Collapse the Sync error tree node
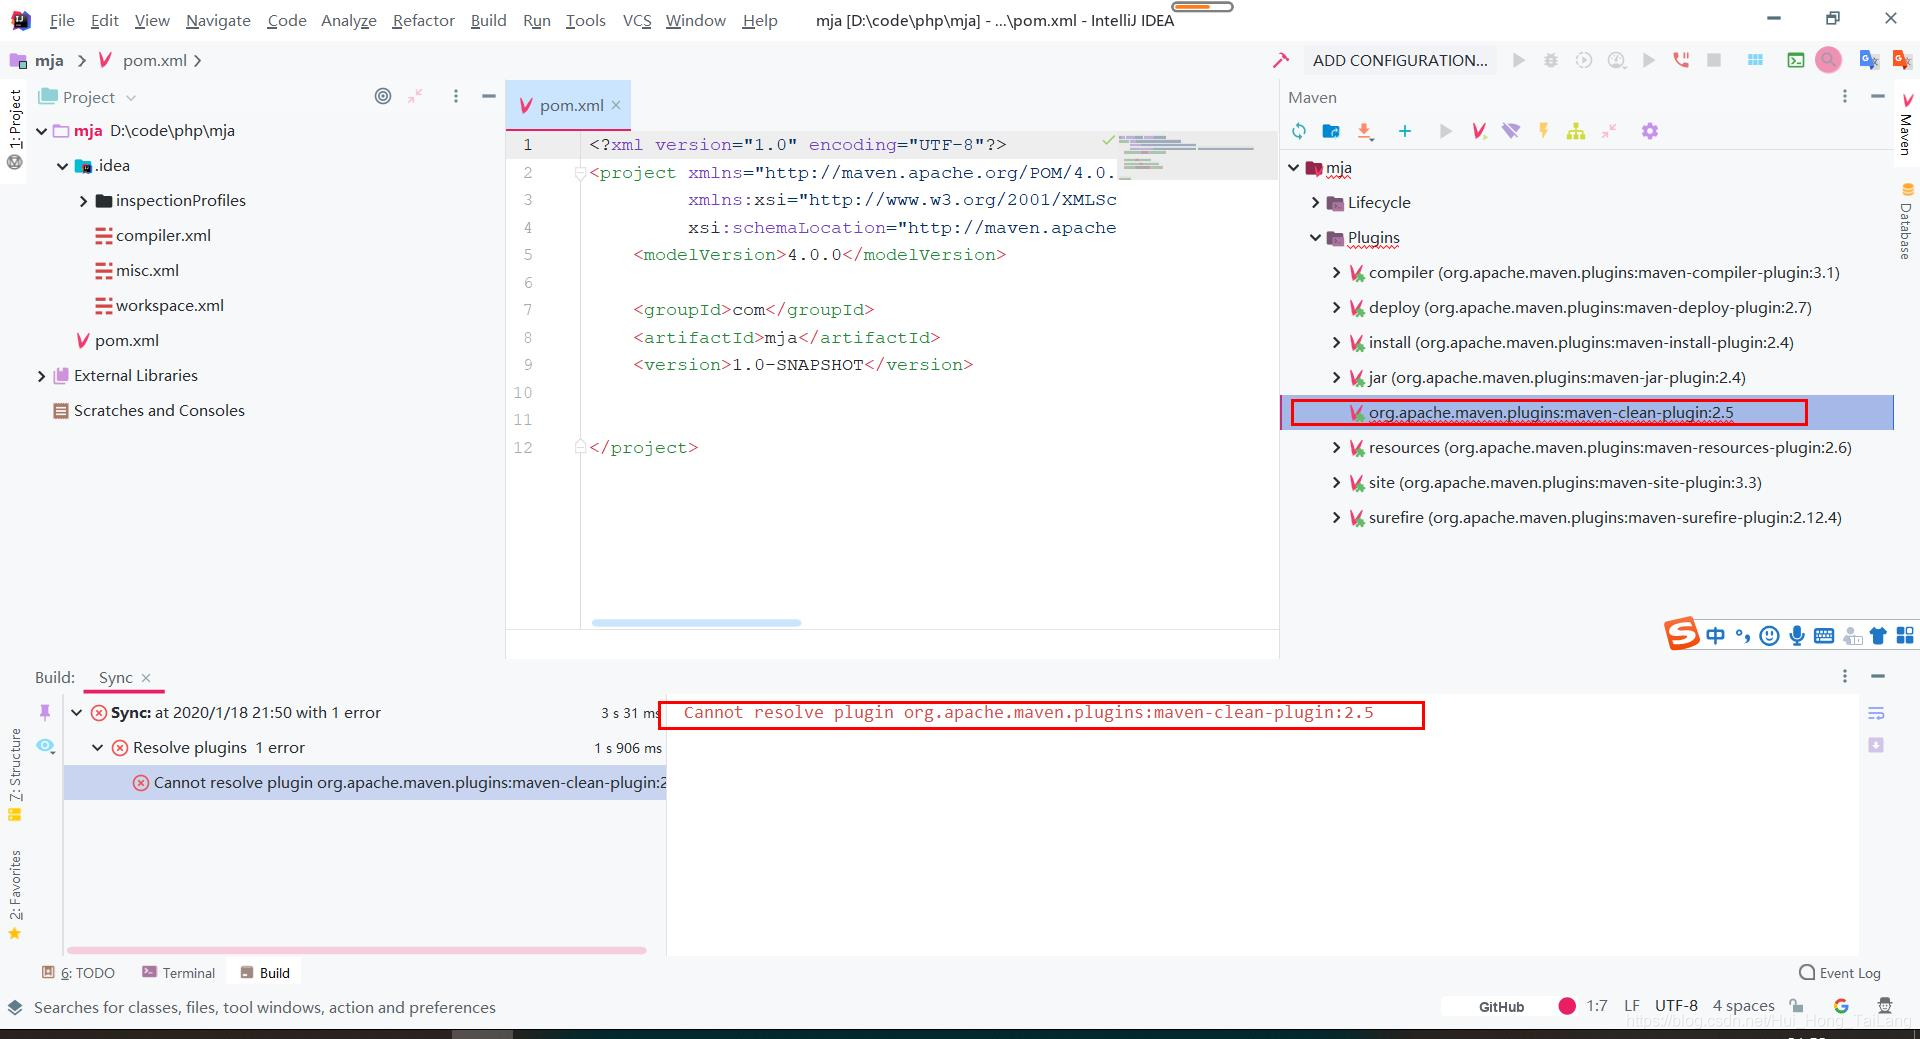1920x1039 pixels. point(77,713)
